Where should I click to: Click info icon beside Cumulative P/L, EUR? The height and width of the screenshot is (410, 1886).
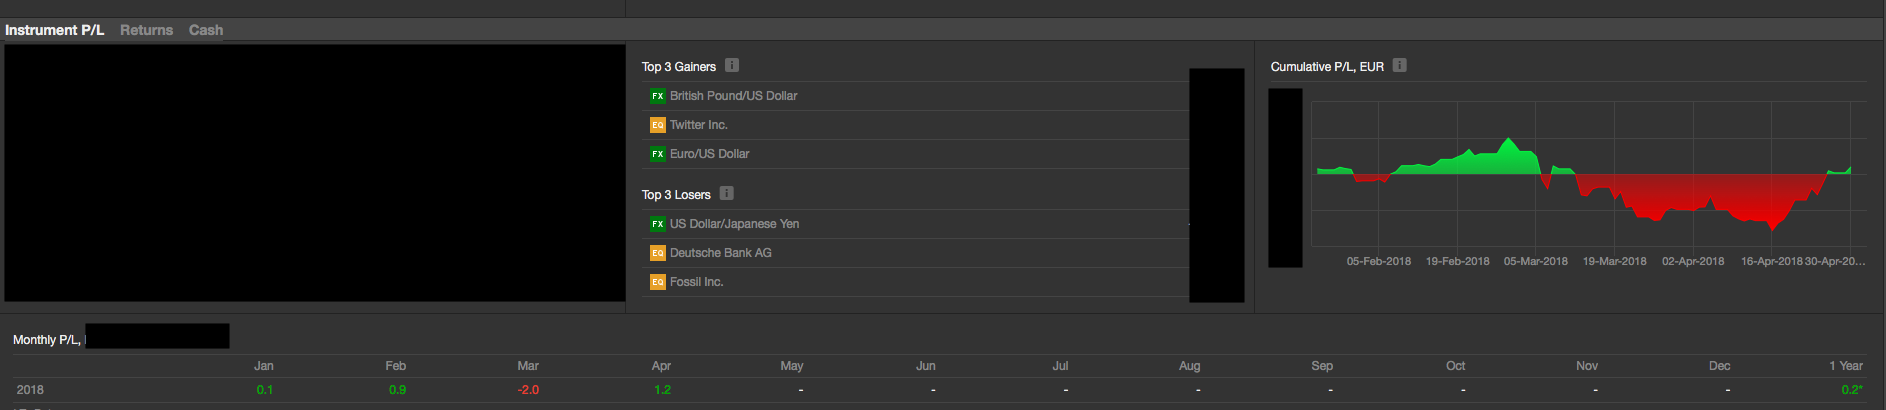[x=1400, y=66]
